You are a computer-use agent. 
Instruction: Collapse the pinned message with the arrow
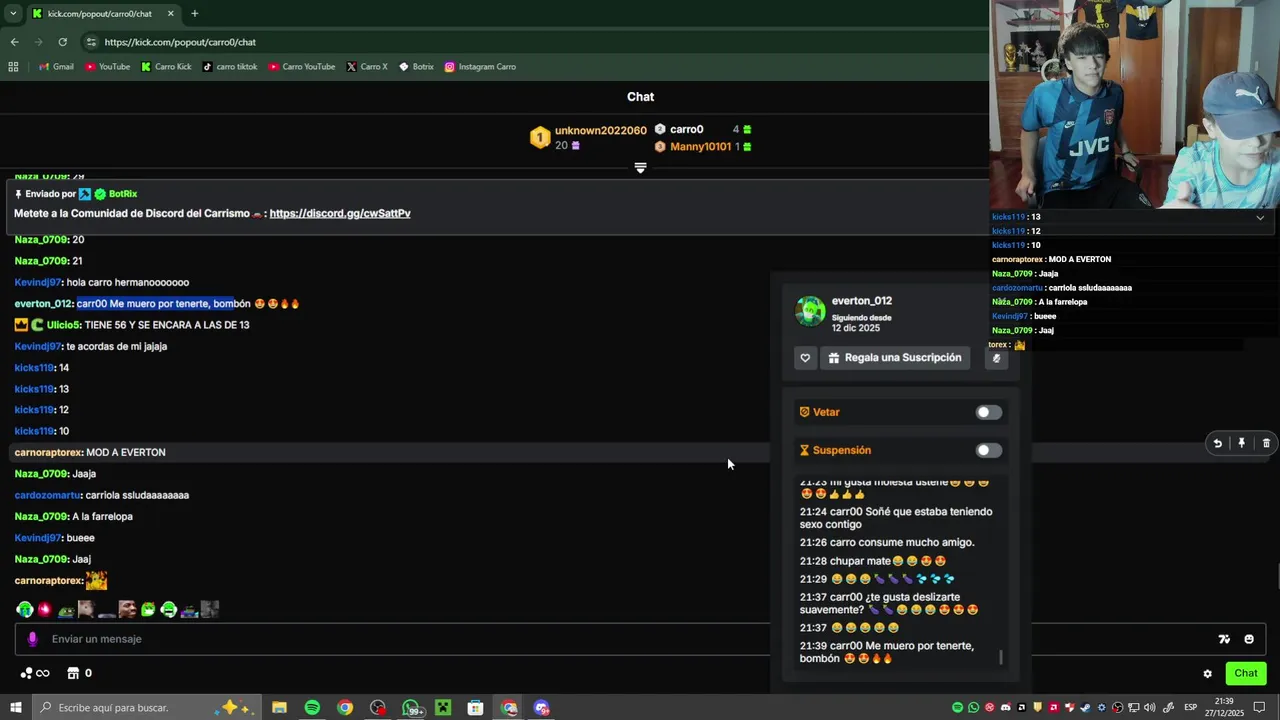pyautogui.click(x=640, y=168)
